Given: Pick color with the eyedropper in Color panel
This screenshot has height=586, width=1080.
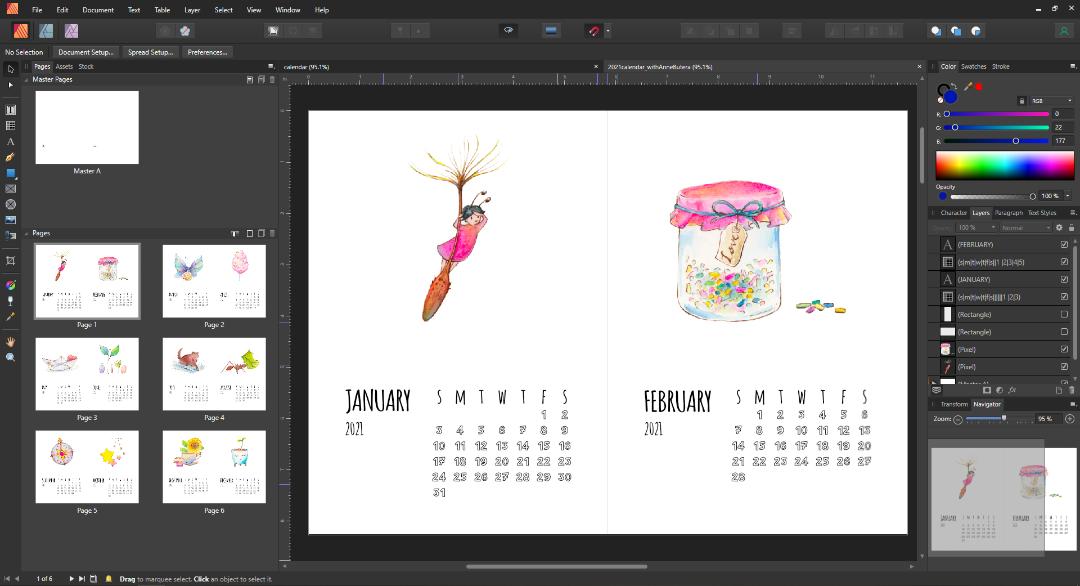Looking at the screenshot, I should 968,87.
